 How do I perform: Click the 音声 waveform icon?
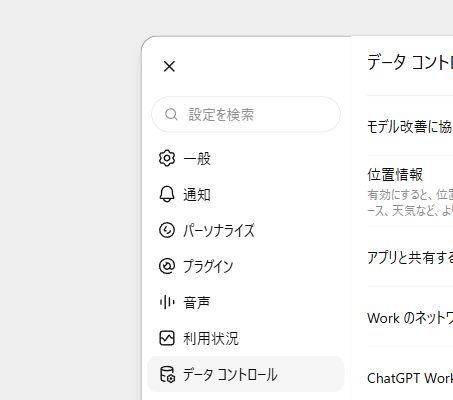167,302
